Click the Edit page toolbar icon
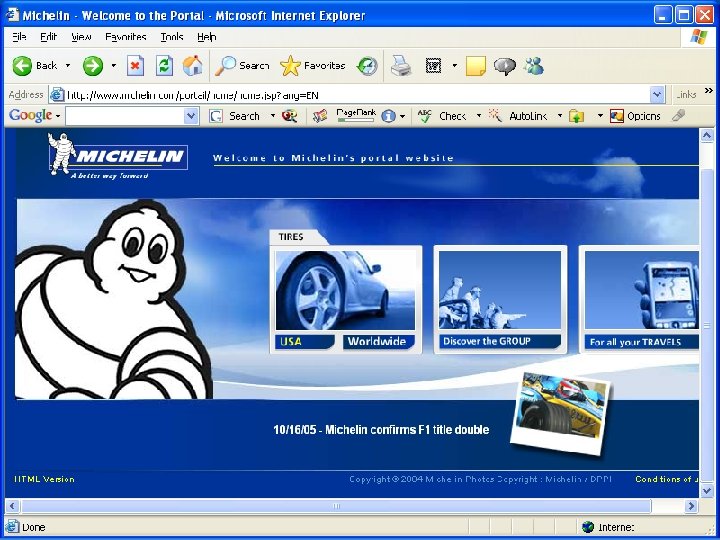The width and height of the screenshot is (720, 540). [x=433, y=66]
